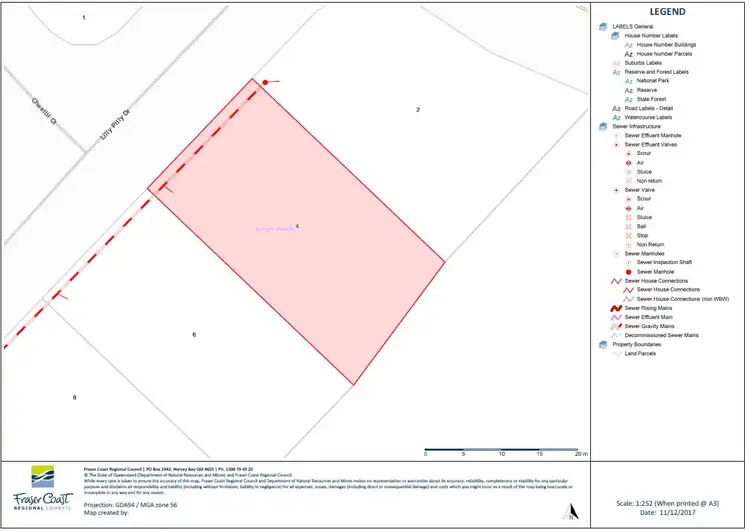Click the north arrow compass icon
750x531 pixels.
click(569, 511)
